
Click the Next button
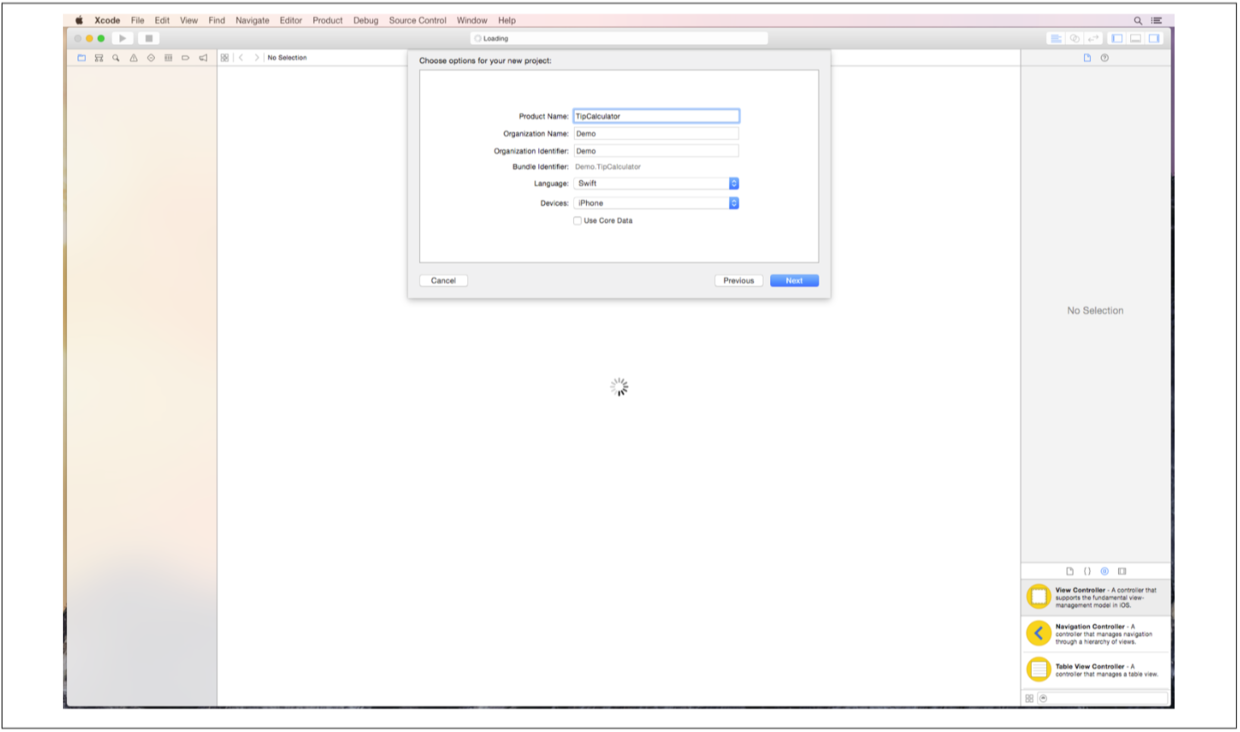pyautogui.click(x=794, y=281)
